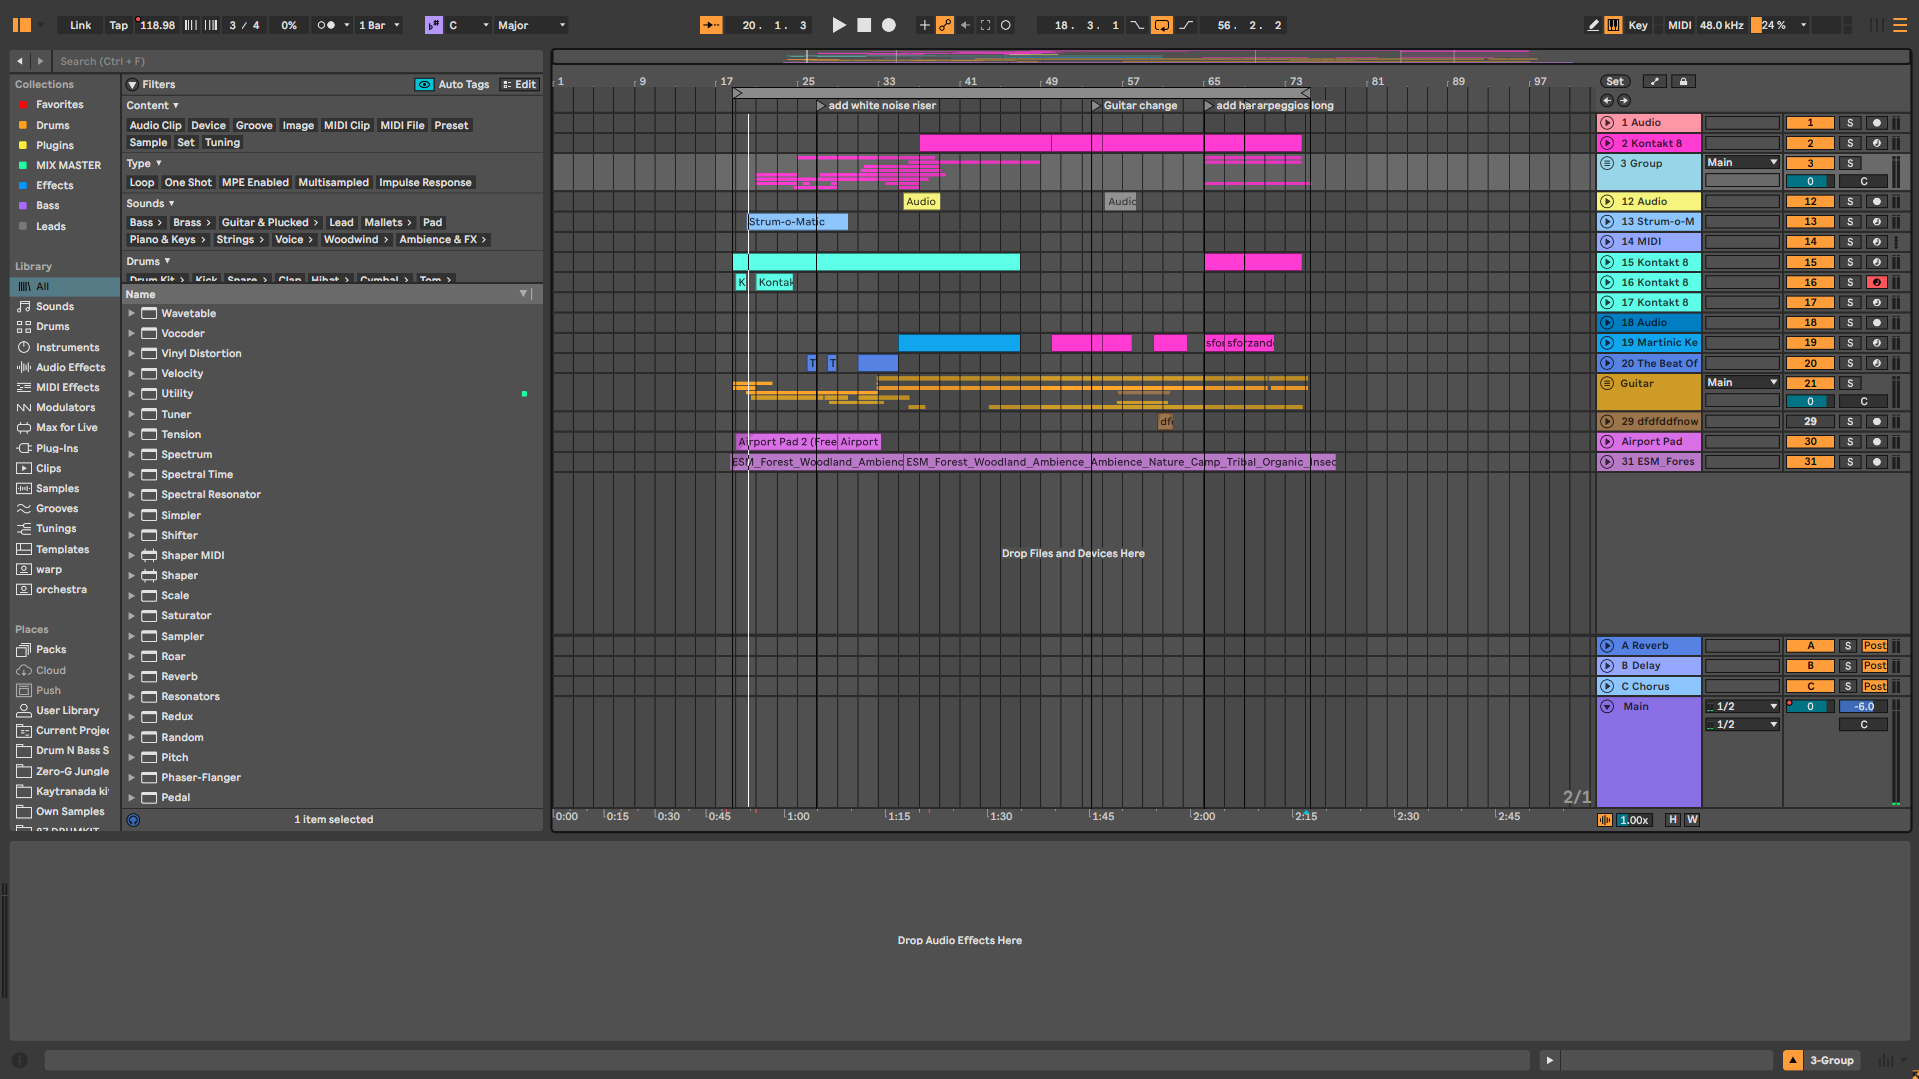Click the Arrangement Record button
This screenshot has height=1079, width=1919.
(888, 25)
